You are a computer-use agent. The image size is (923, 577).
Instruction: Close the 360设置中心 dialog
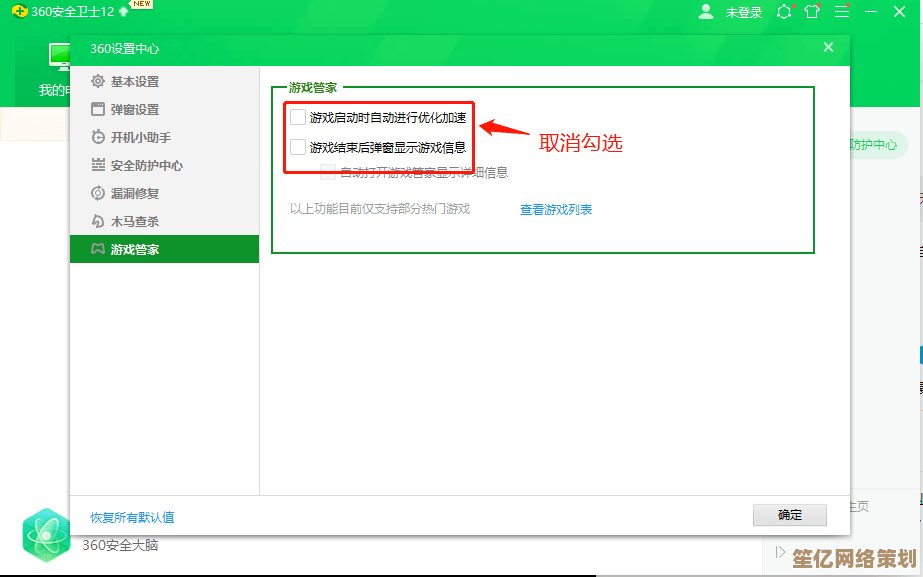828,47
